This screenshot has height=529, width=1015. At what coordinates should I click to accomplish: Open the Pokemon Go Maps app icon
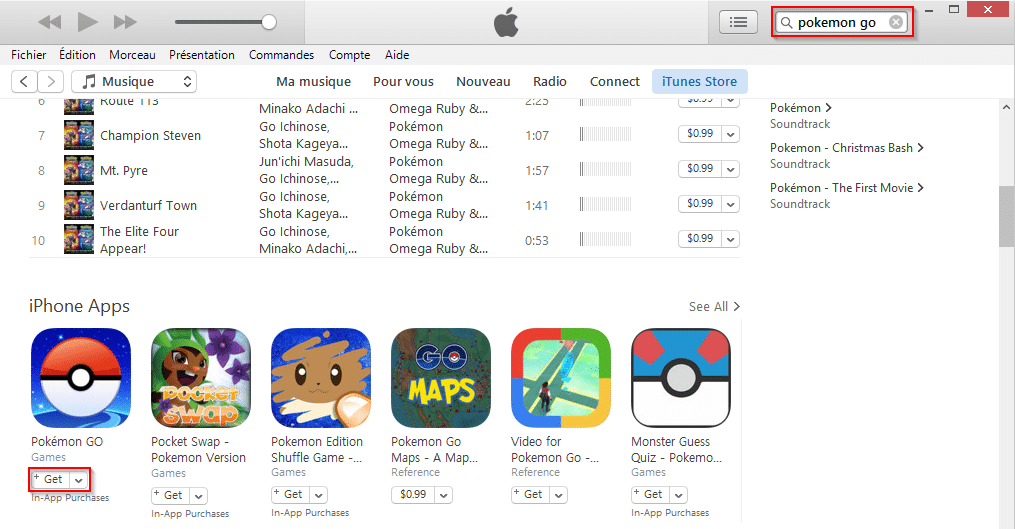tap(441, 377)
